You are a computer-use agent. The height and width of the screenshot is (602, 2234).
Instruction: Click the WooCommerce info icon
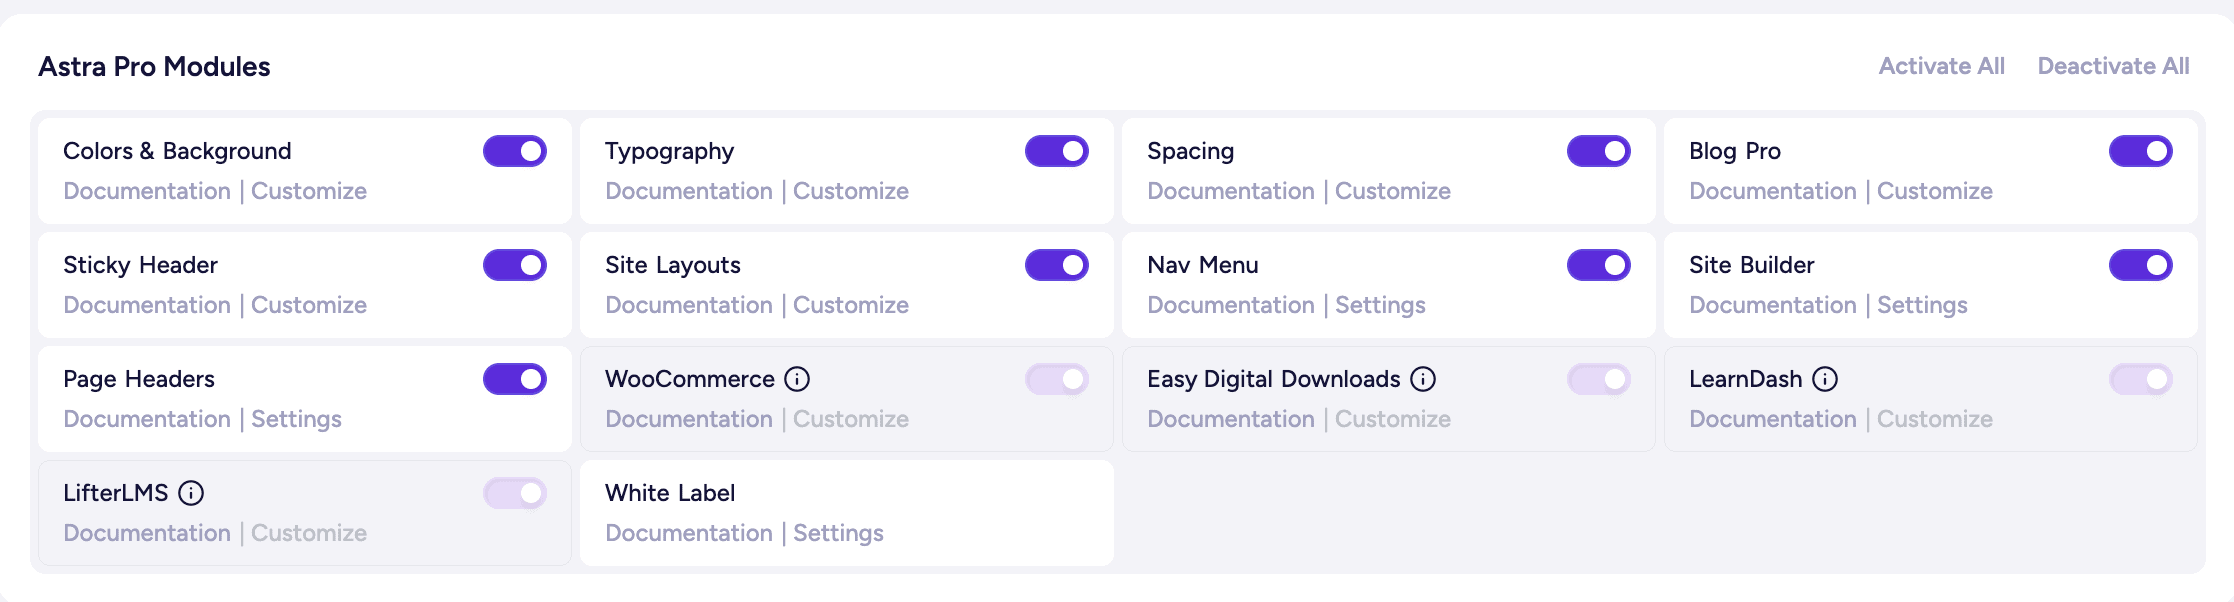[797, 379]
